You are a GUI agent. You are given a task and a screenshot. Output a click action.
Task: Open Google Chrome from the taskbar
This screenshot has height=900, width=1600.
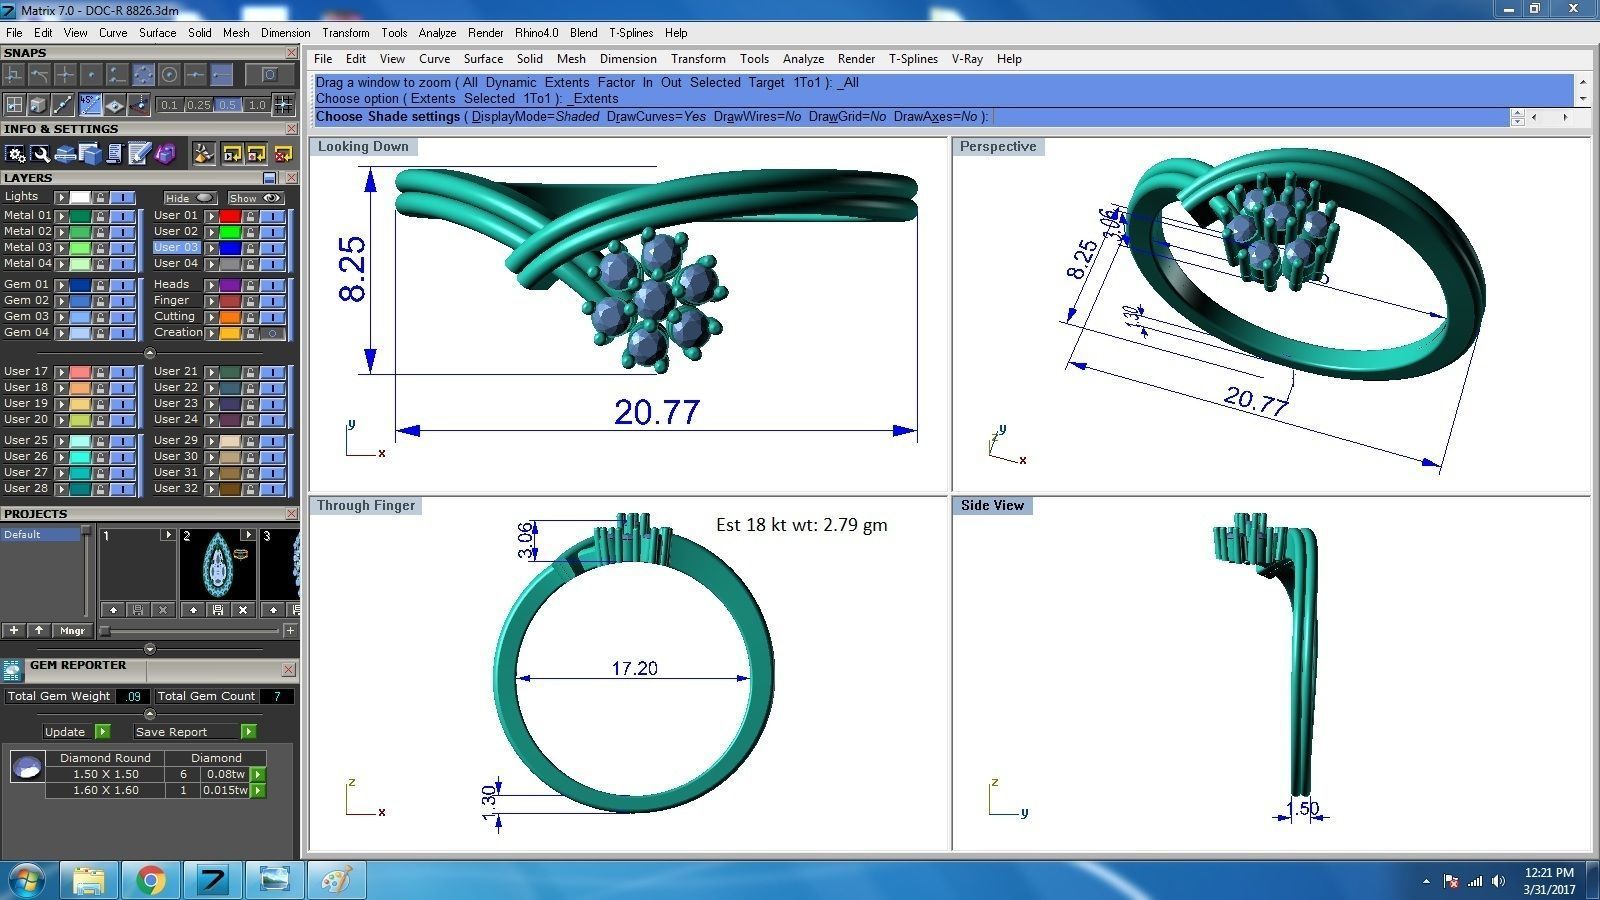[151, 880]
